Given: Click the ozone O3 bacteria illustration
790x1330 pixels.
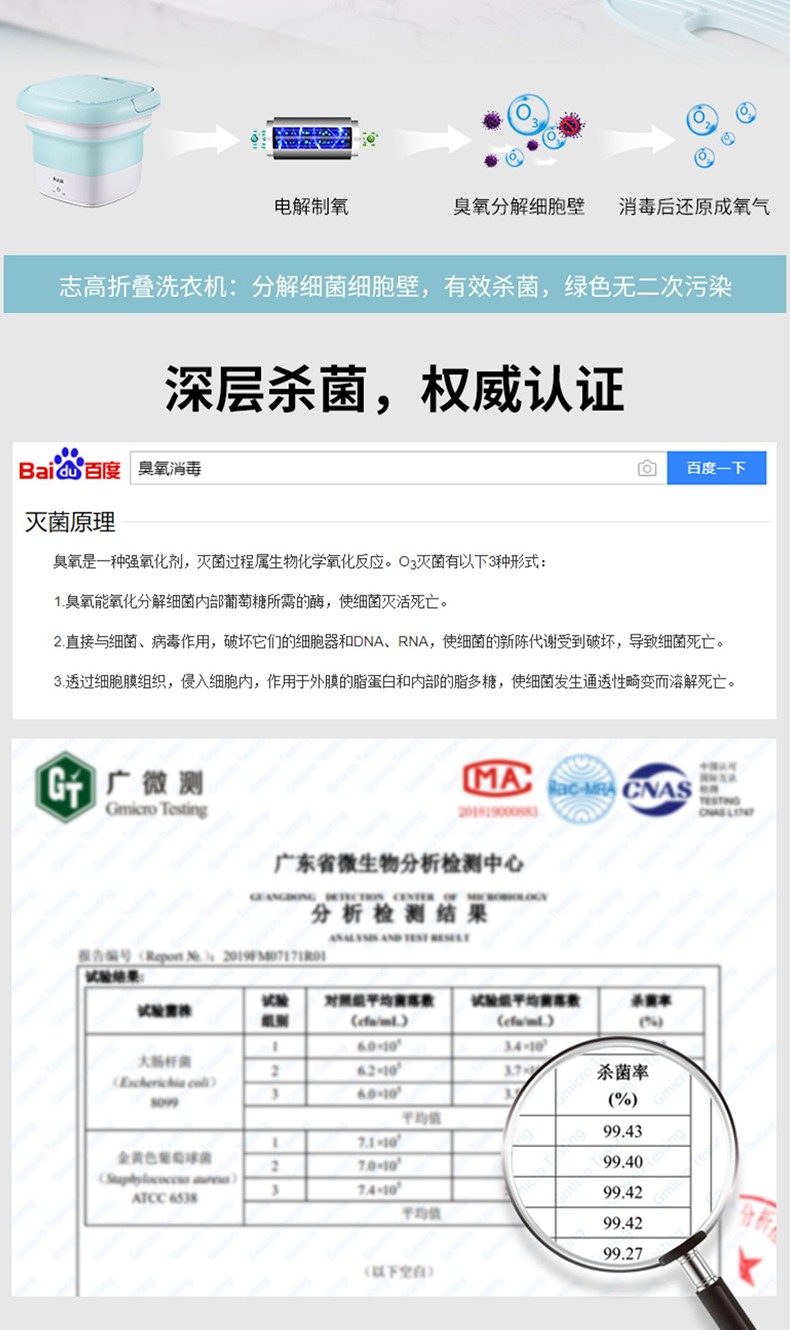Looking at the screenshot, I should click(x=532, y=130).
